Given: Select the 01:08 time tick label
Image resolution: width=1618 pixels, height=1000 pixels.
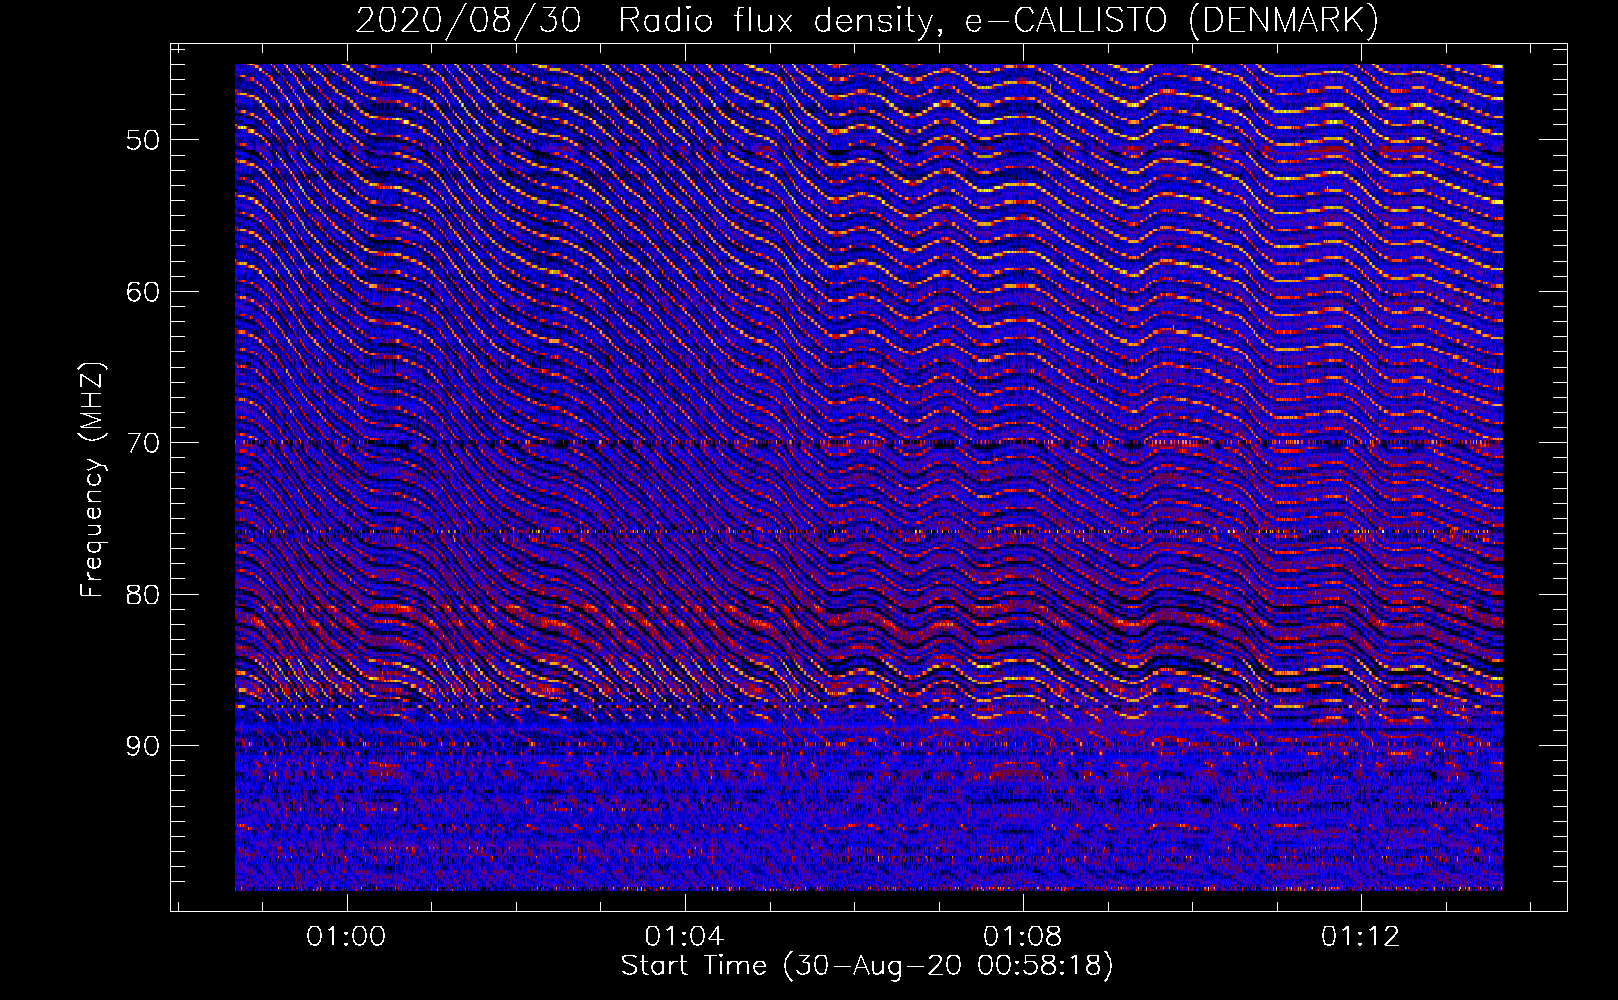Looking at the screenshot, I should (1022, 937).
